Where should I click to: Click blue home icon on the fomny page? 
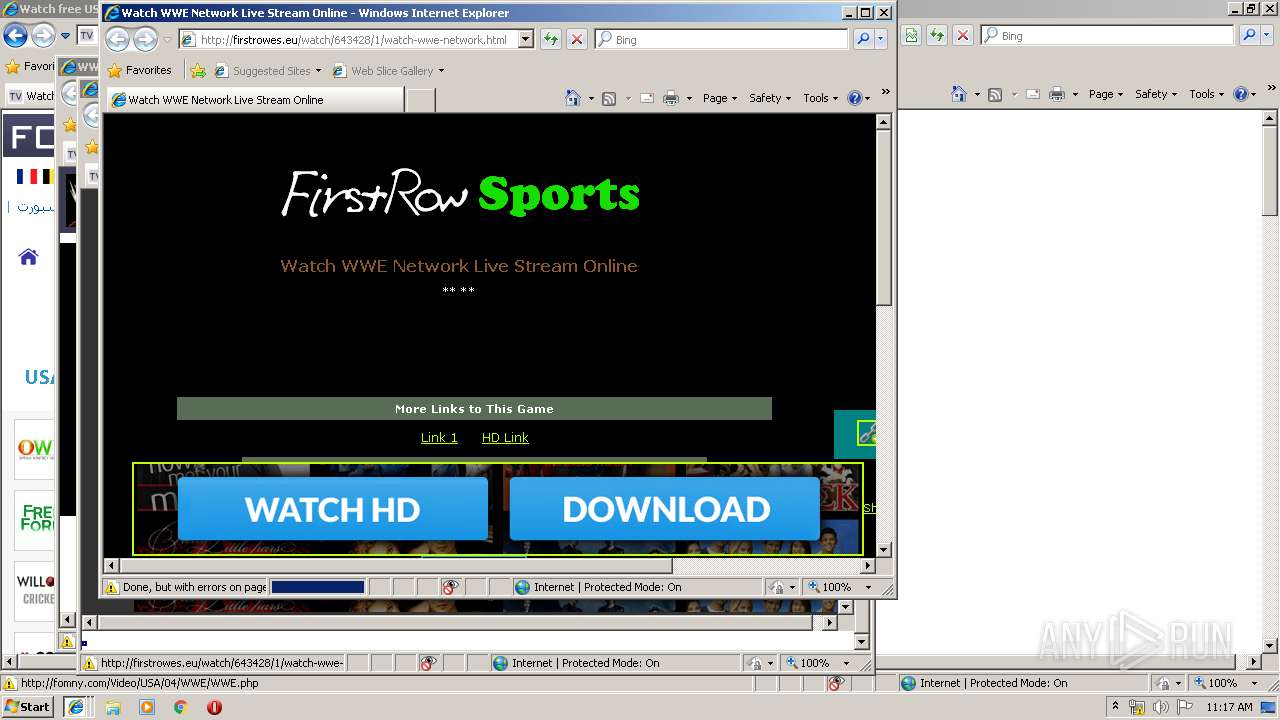[28, 257]
